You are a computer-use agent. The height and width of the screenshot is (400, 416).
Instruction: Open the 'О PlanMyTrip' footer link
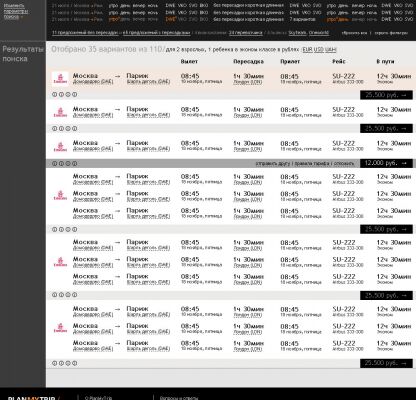98,398
